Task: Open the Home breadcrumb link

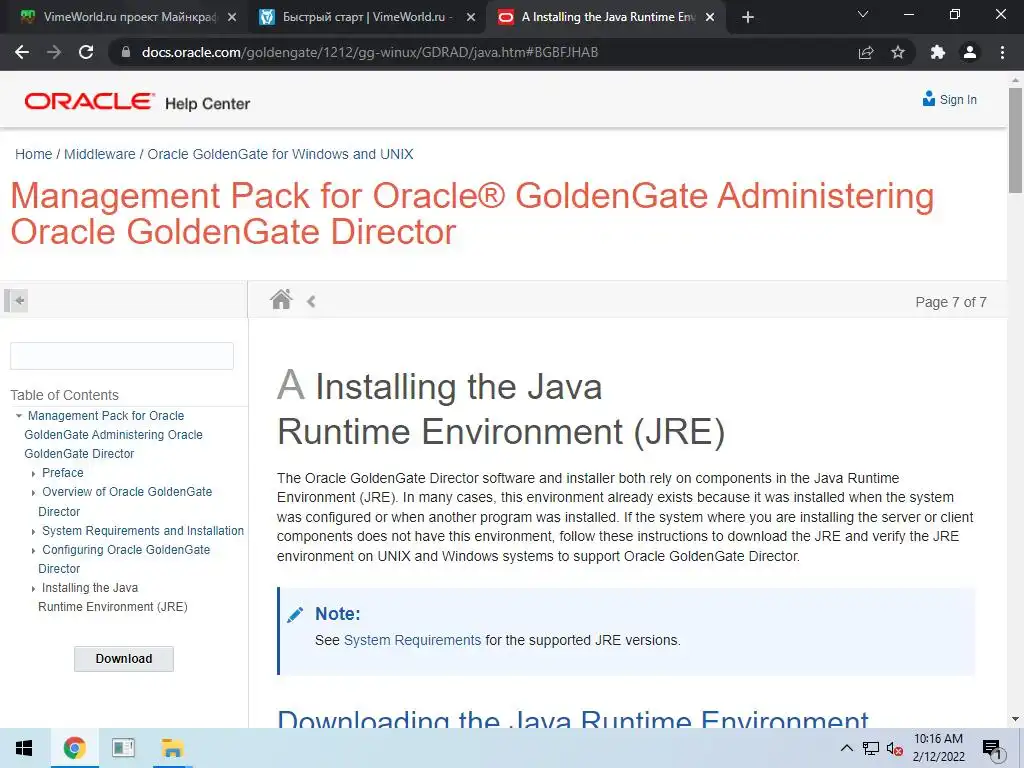Action: point(33,154)
